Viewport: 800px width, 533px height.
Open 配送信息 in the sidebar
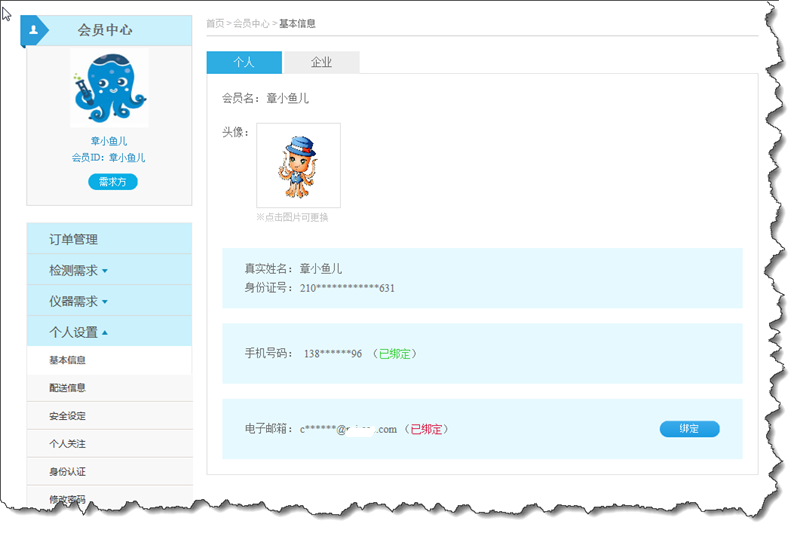pos(68,388)
